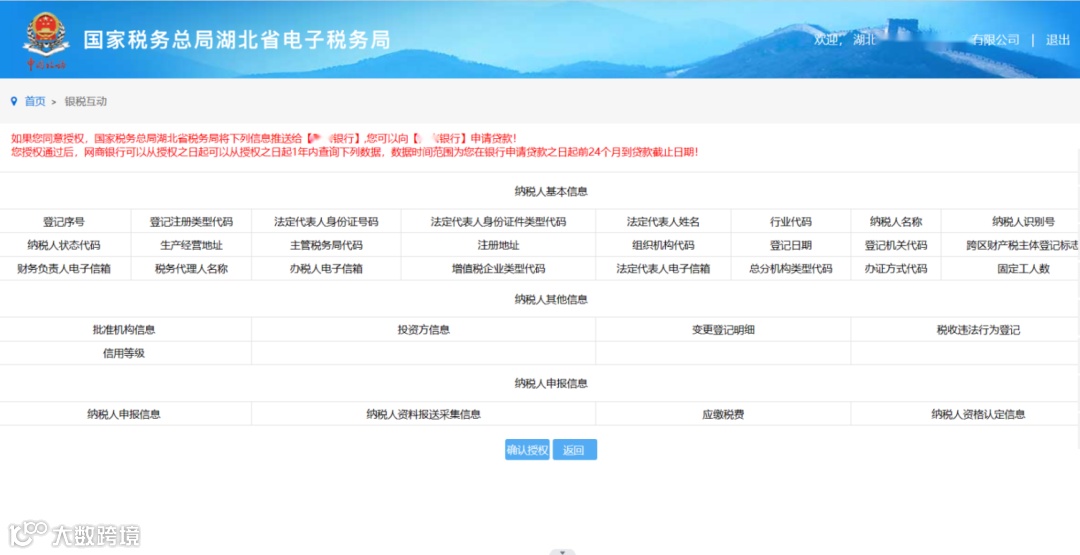Click 银税互动 breadcrumb text
The width and height of the screenshot is (1080, 555).
(x=85, y=101)
